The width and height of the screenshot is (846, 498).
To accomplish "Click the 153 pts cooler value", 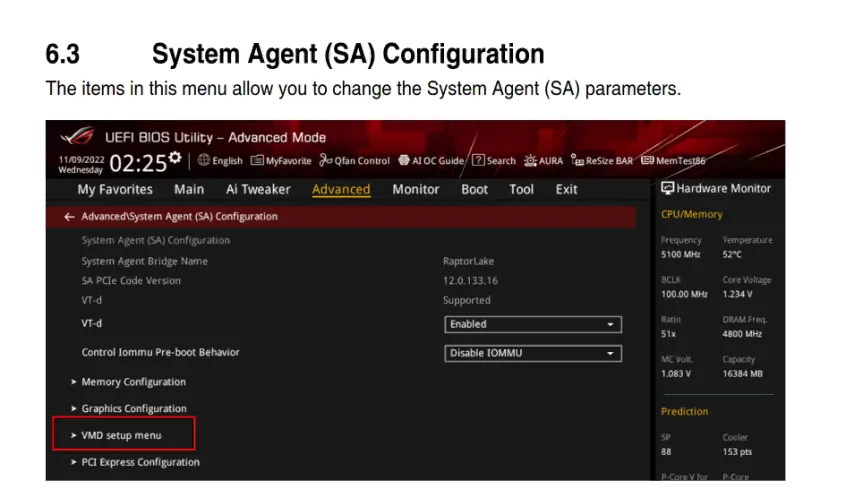I will pos(737,452).
